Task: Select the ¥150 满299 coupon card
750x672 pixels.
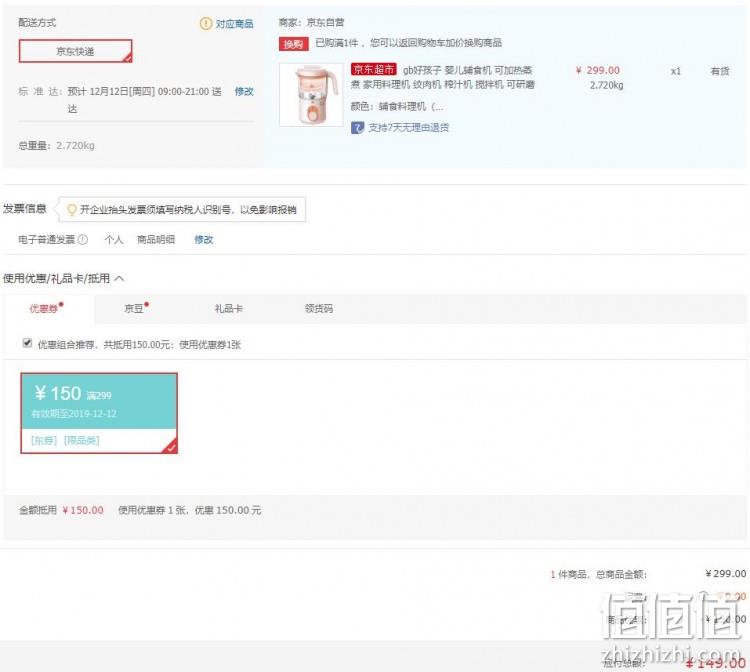Action: point(99,413)
